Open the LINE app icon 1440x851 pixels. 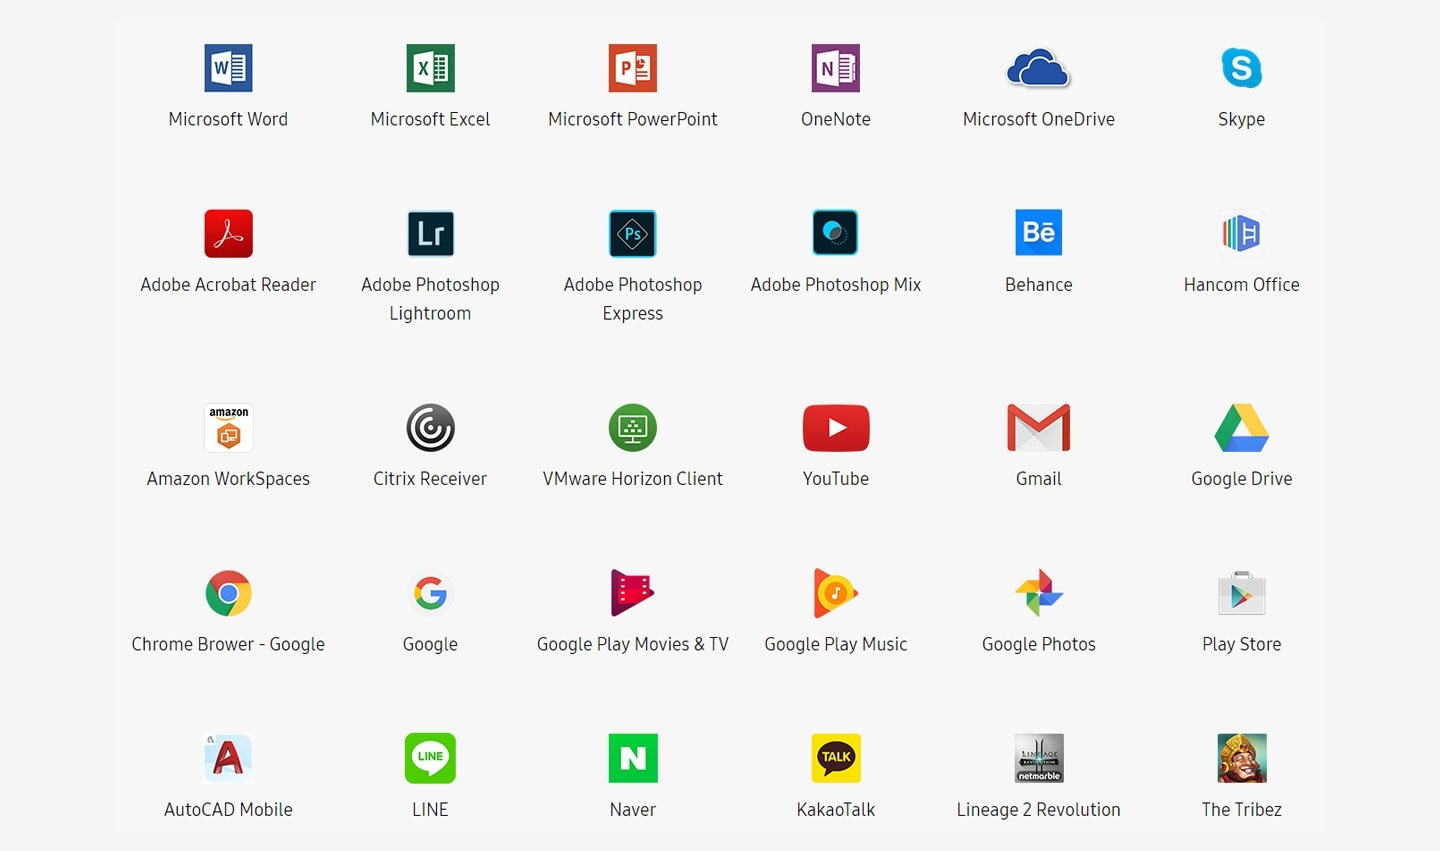[x=430, y=758]
